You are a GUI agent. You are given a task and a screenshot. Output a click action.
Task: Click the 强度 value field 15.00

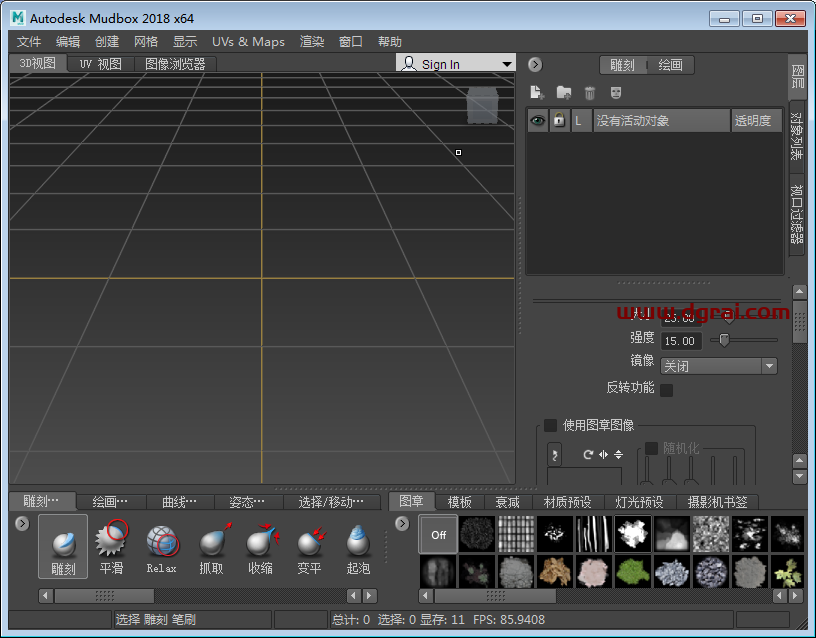coord(681,341)
